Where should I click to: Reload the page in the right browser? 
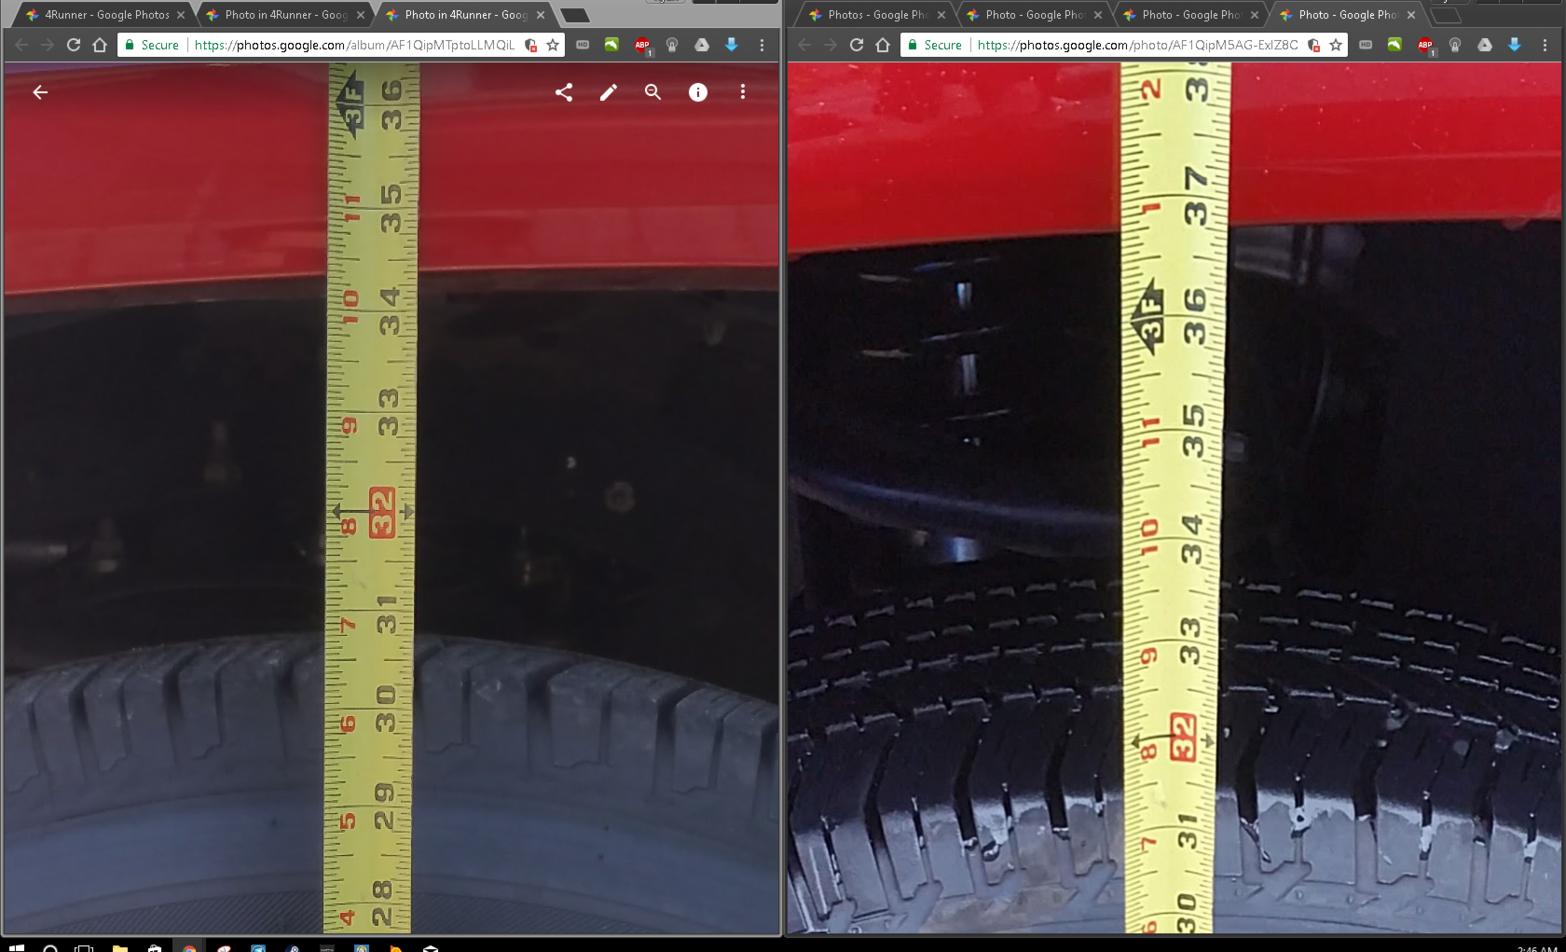(856, 45)
